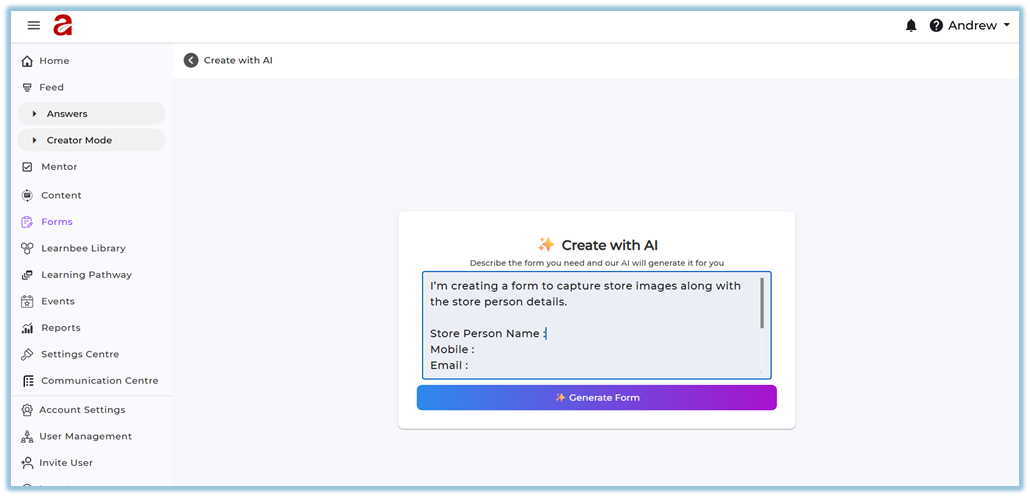Open the hamburger menu icon
Image resolution: width=1030 pixels, height=497 pixels.
pos(34,26)
